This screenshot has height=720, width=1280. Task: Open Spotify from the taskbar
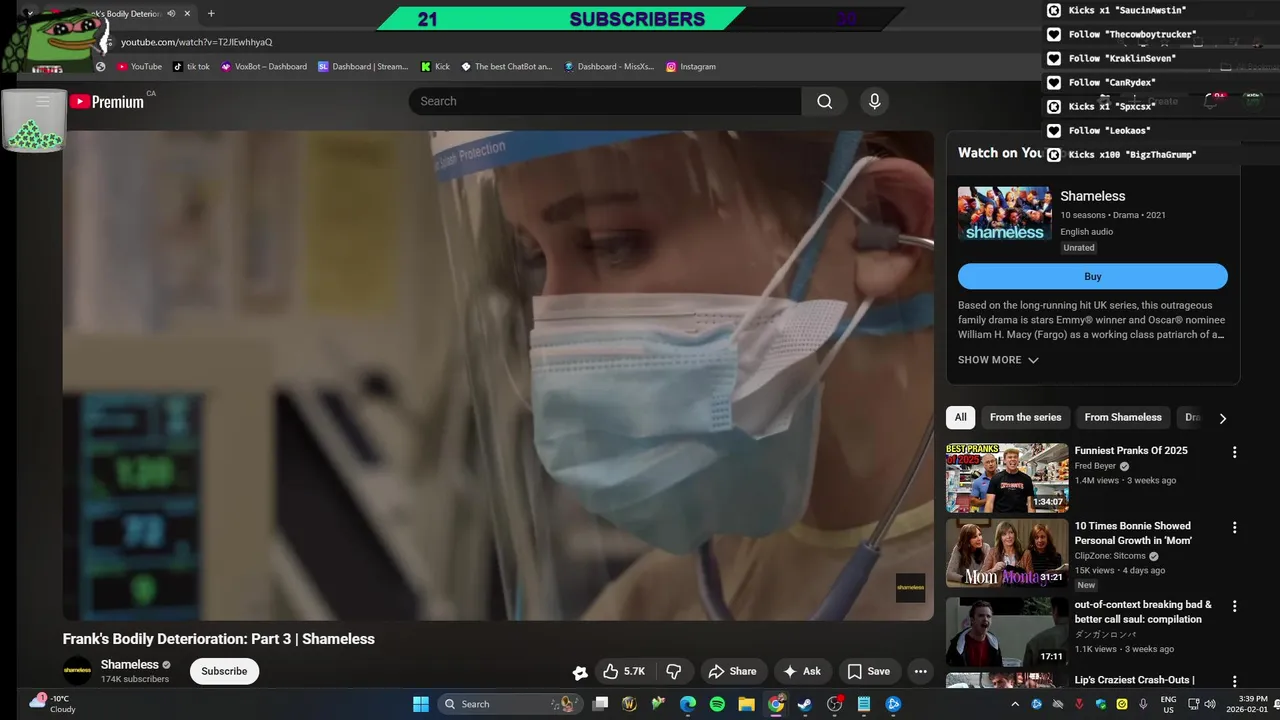pos(717,704)
